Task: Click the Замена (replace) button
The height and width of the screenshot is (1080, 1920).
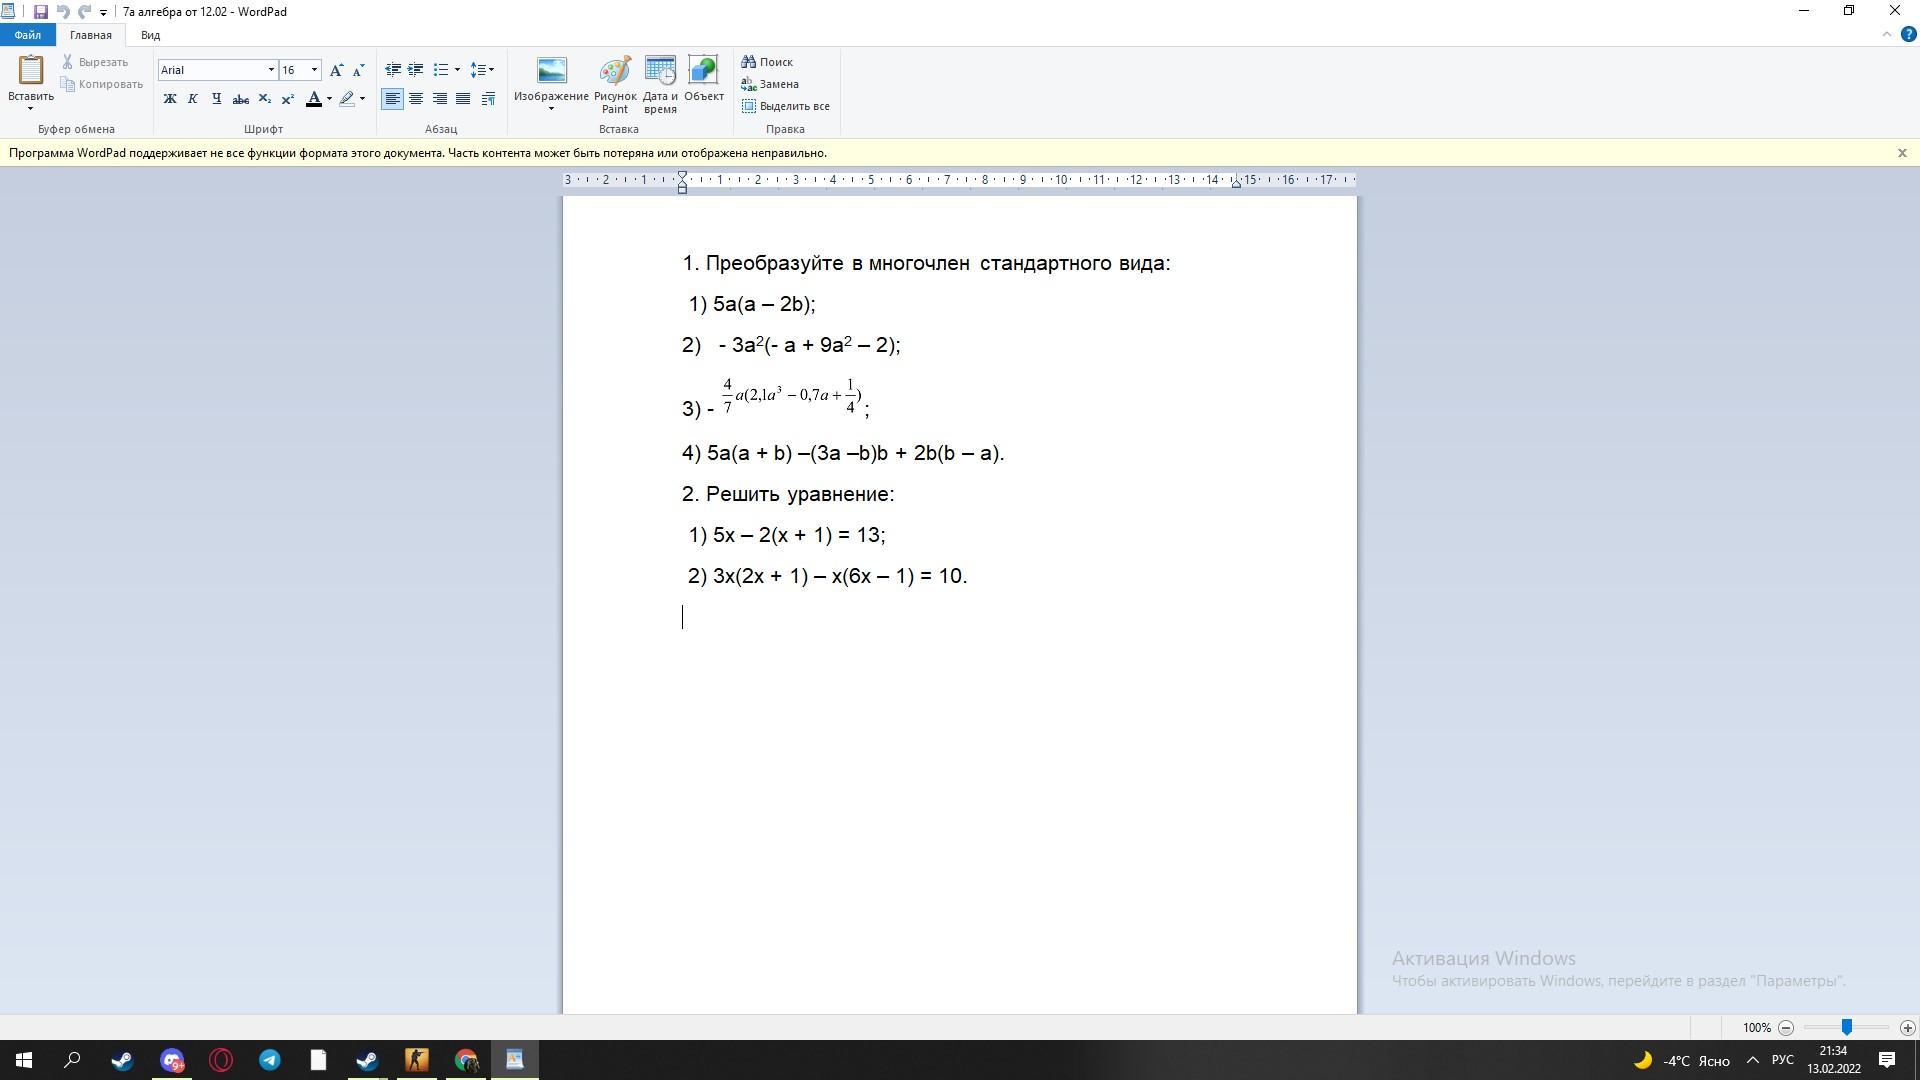Action: click(x=770, y=84)
